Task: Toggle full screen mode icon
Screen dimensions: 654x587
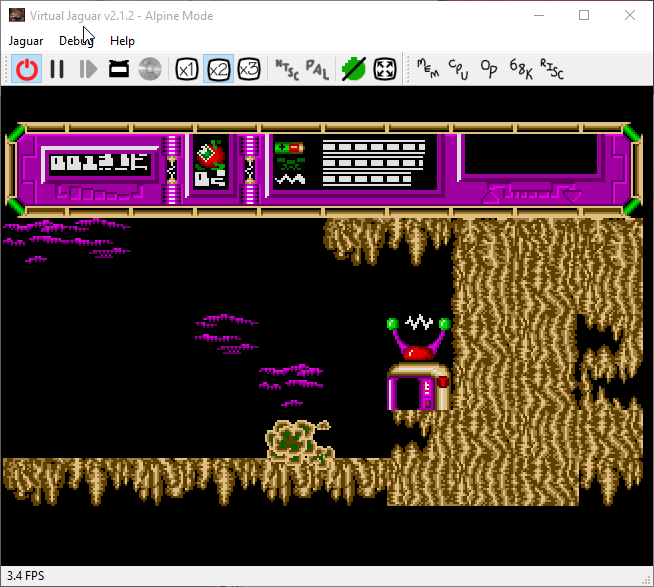Action: point(384,69)
